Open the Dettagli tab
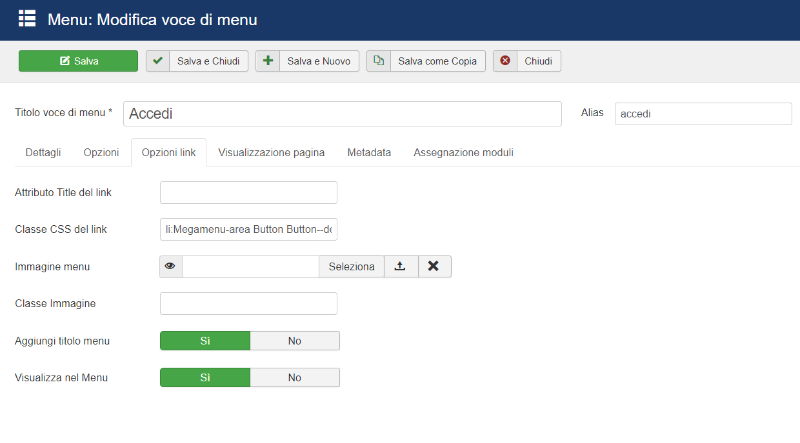The height and width of the screenshot is (443, 800). point(43,153)
